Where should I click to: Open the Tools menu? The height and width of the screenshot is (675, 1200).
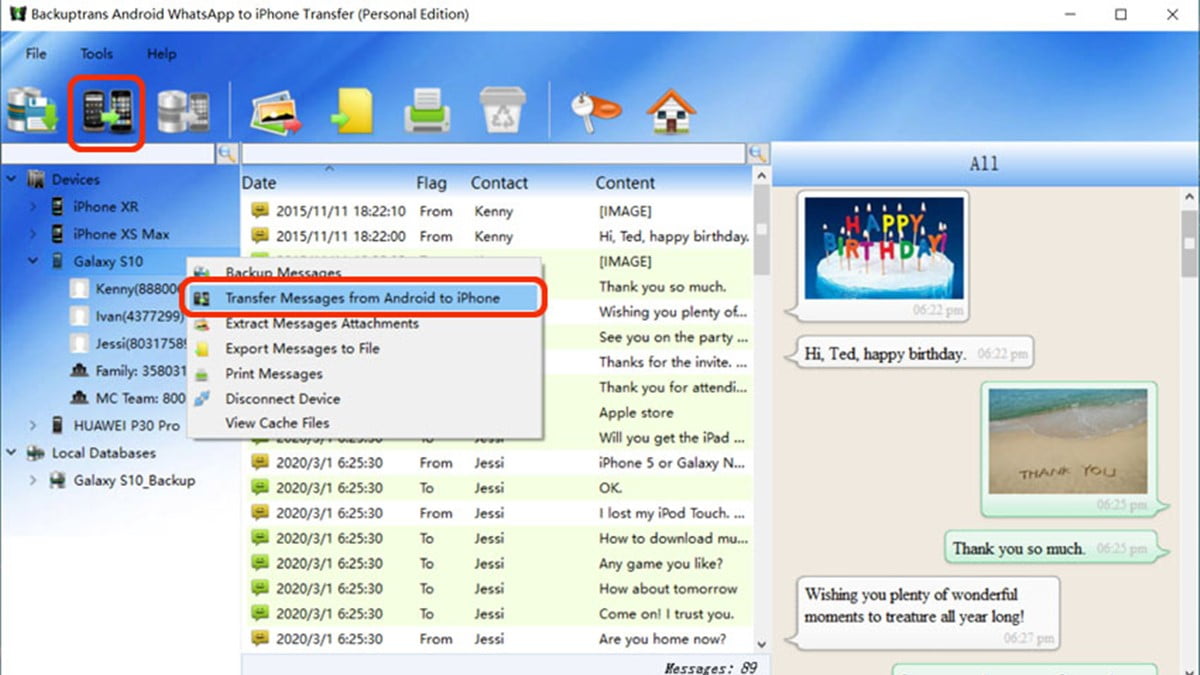coord(97,54)
